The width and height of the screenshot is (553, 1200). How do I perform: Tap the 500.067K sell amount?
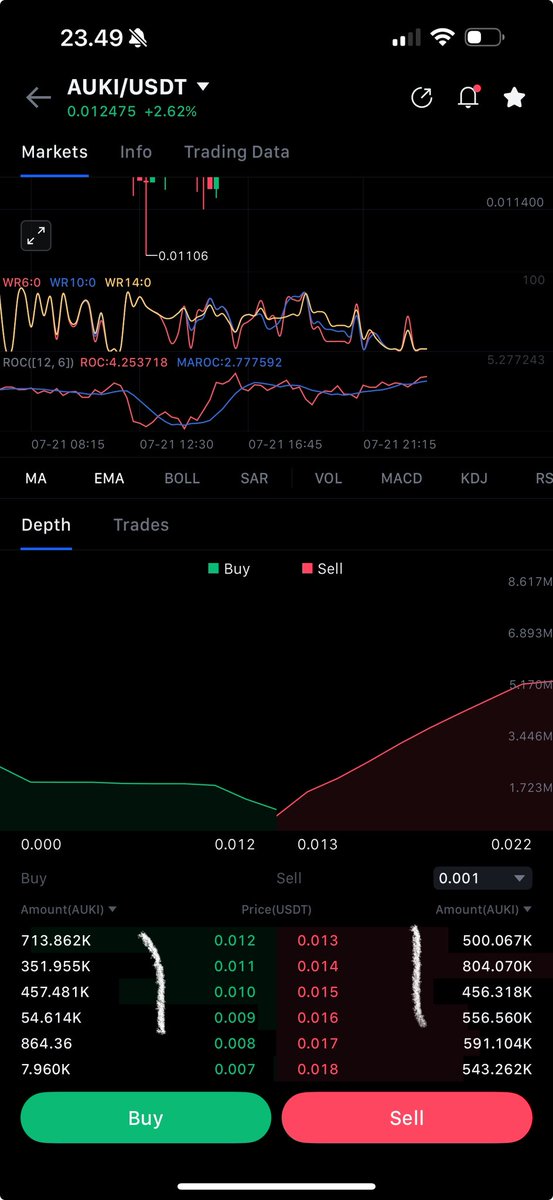[x=498, y=940]
